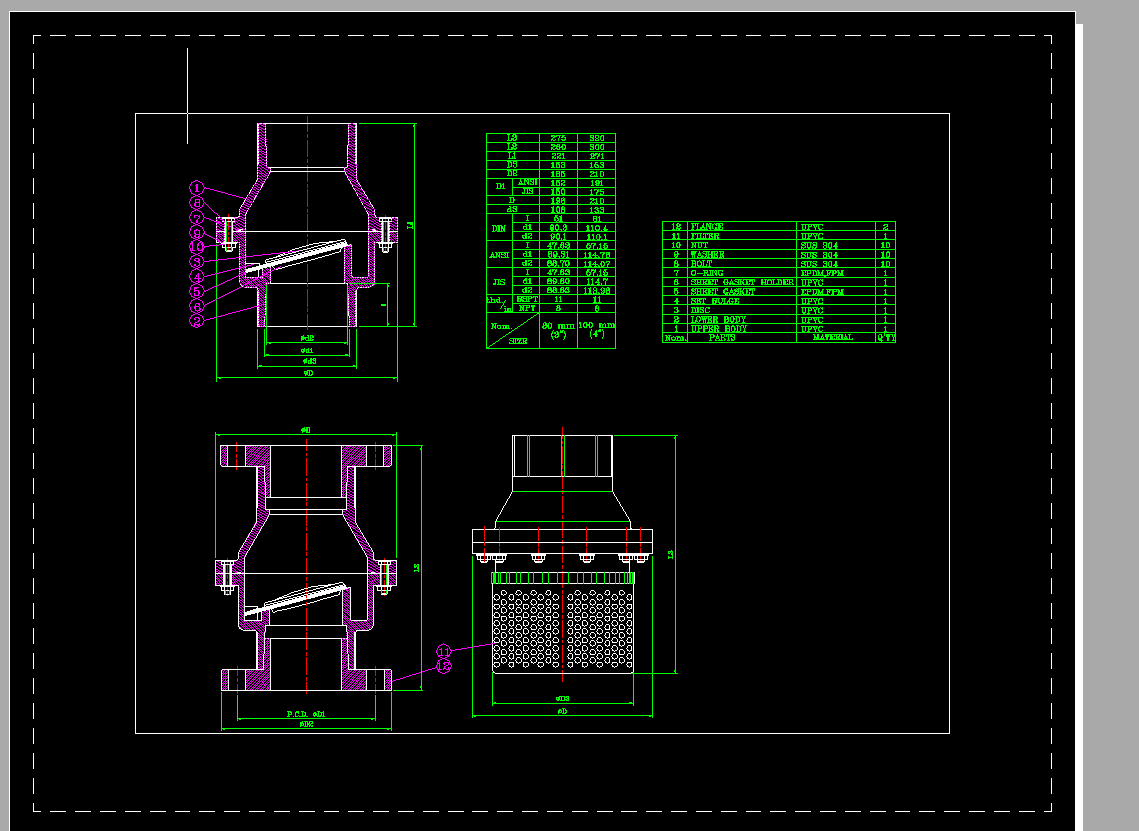This screenshot has height=831, width=1139.
Task: Click value 221 in the size table
Action: tap(558, 156)
